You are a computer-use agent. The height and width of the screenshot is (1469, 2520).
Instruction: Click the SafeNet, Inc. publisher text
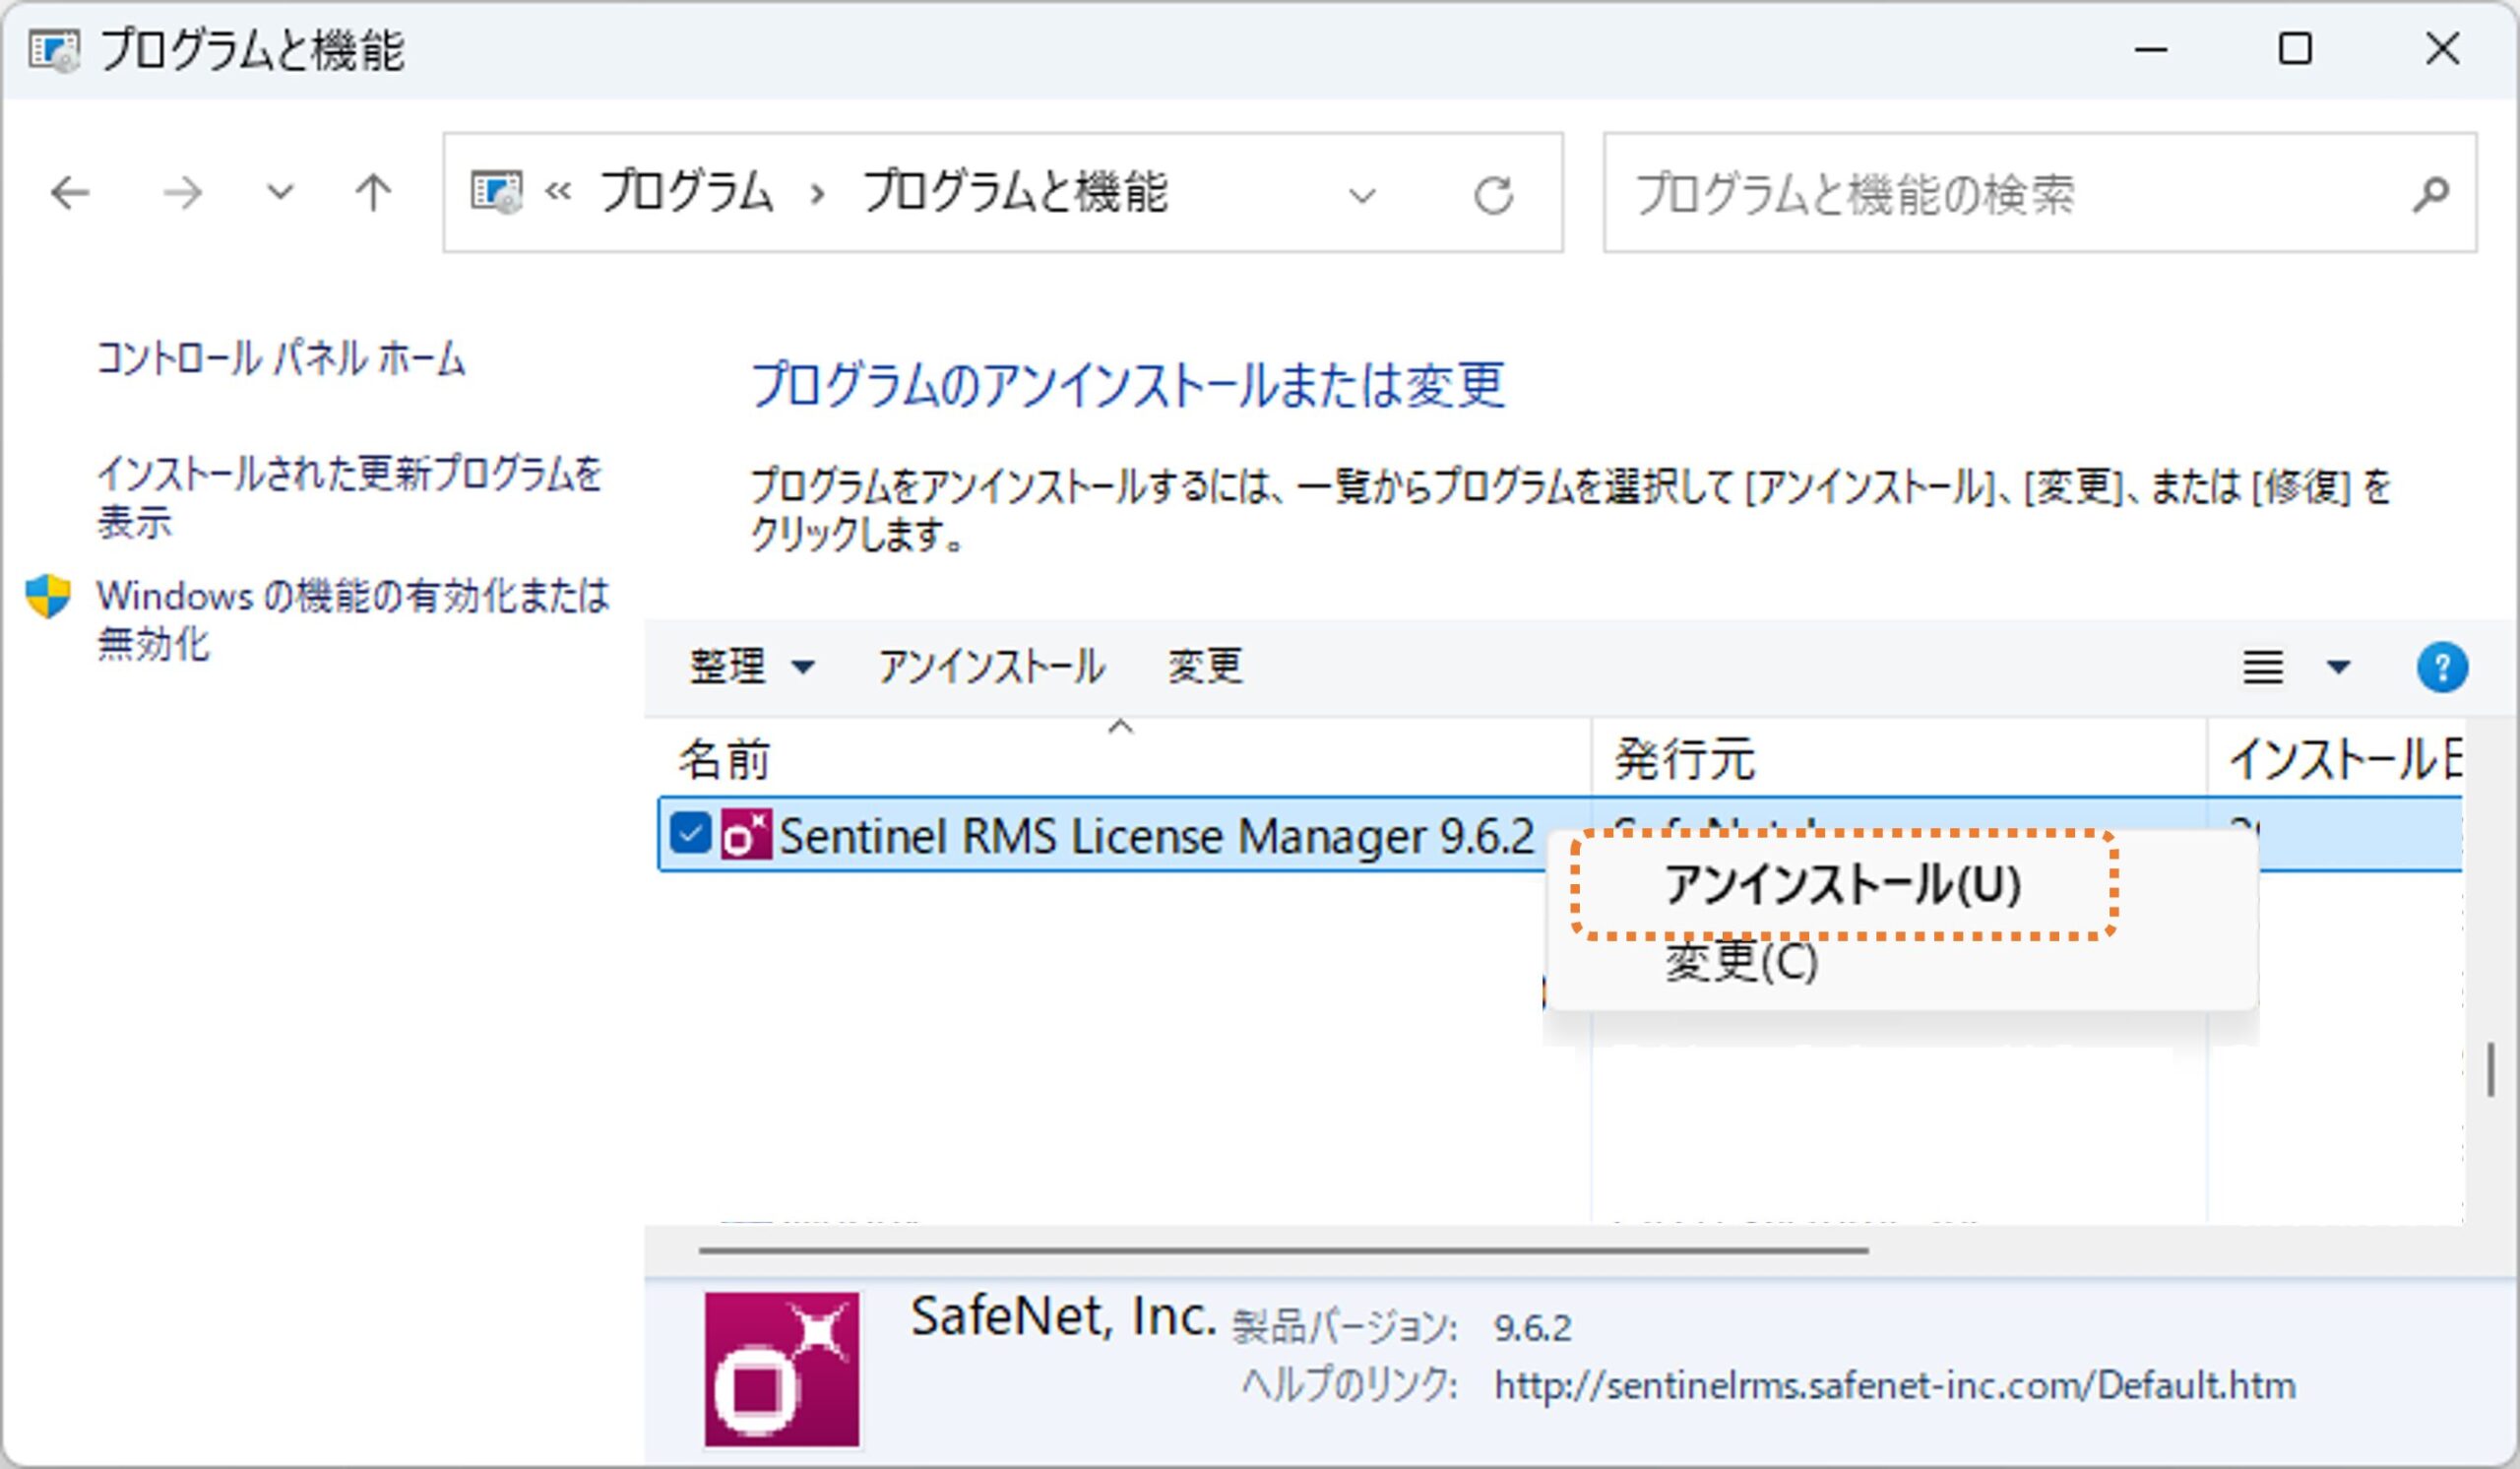(1063, 1316)
